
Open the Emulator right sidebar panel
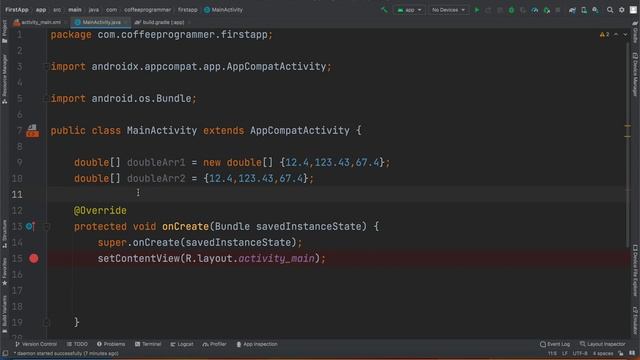tap(635, 320)
